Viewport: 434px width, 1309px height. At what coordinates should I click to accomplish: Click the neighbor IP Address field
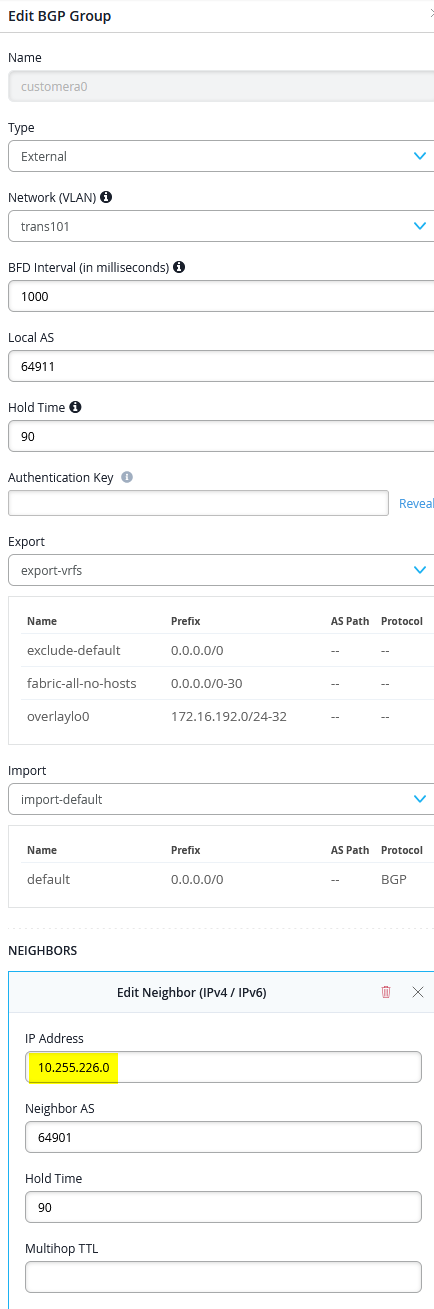click(223, 1067)
